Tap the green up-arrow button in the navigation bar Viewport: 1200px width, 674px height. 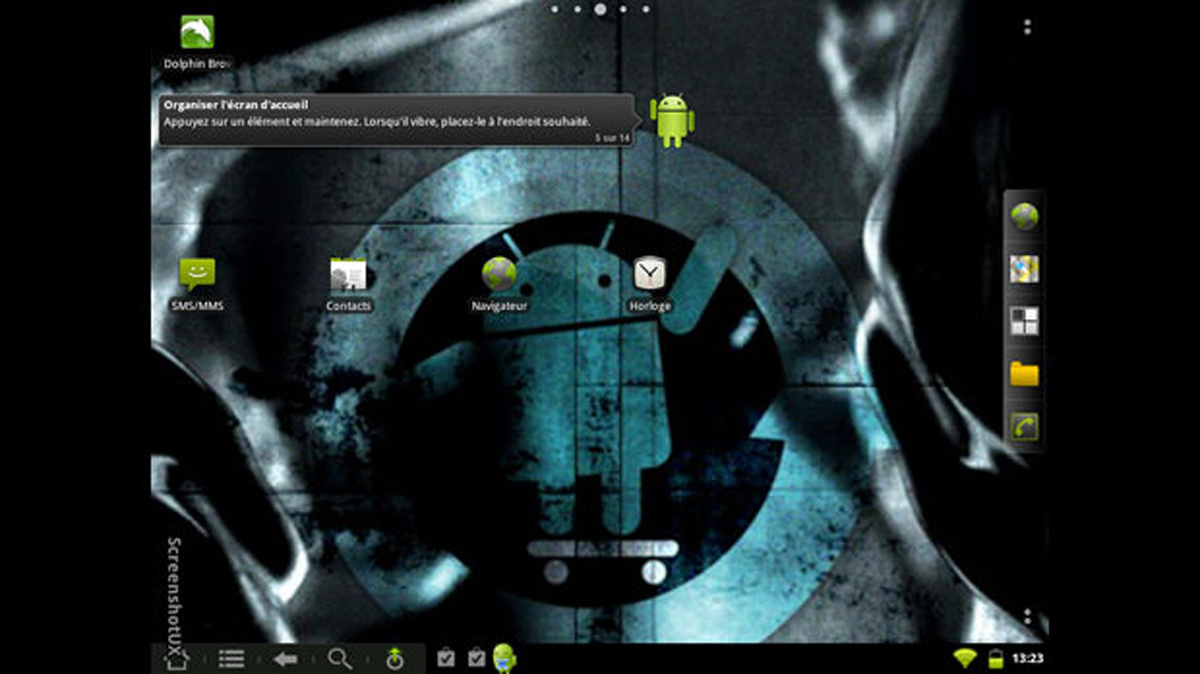pyautogui.click(x=394, y=659)
